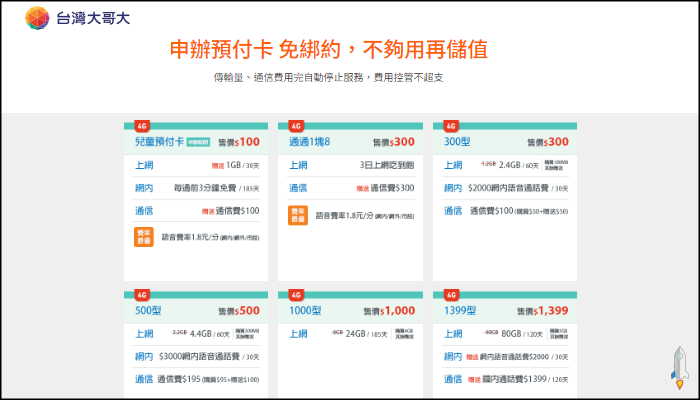Click the orange 費率最優 badge in 兒童預付卡 card
700x400 pixels.
[144, 237]
